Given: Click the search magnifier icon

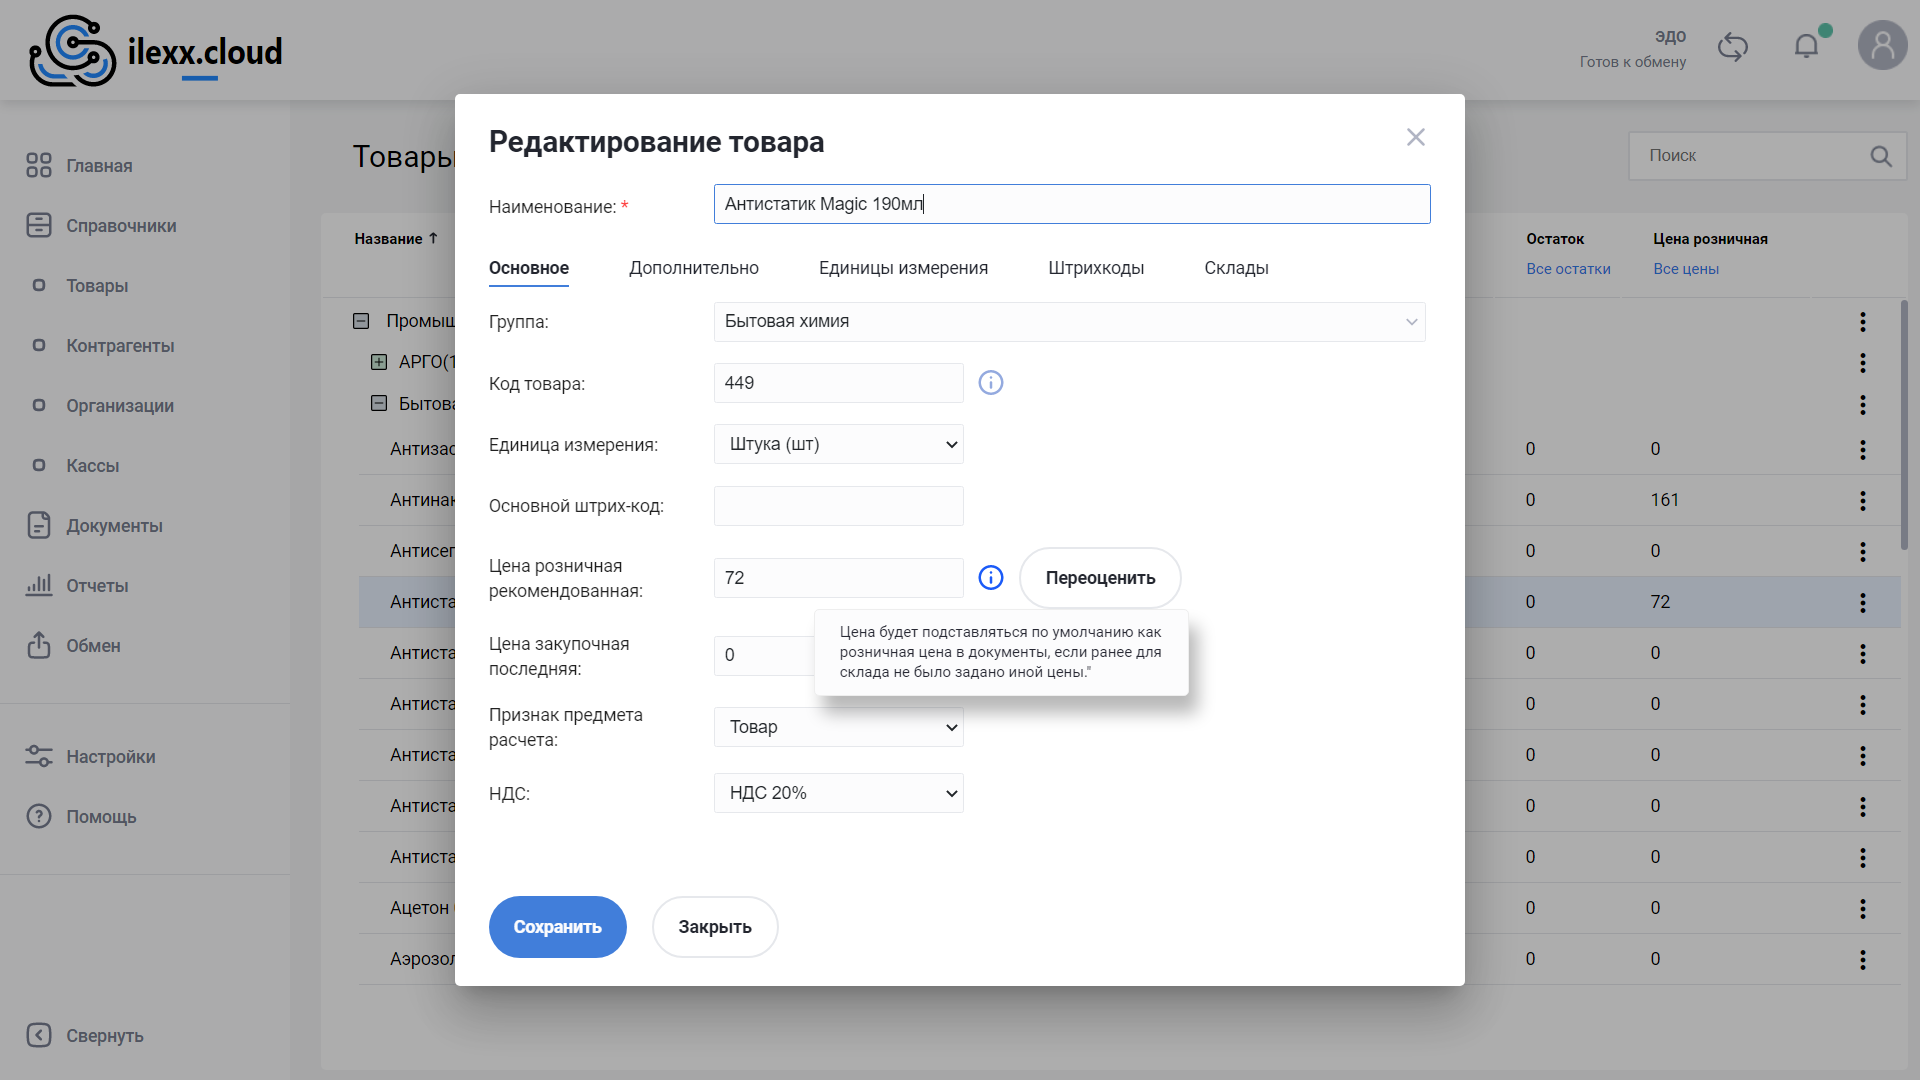Looking at the screenshot, I should pos(1880,156).
